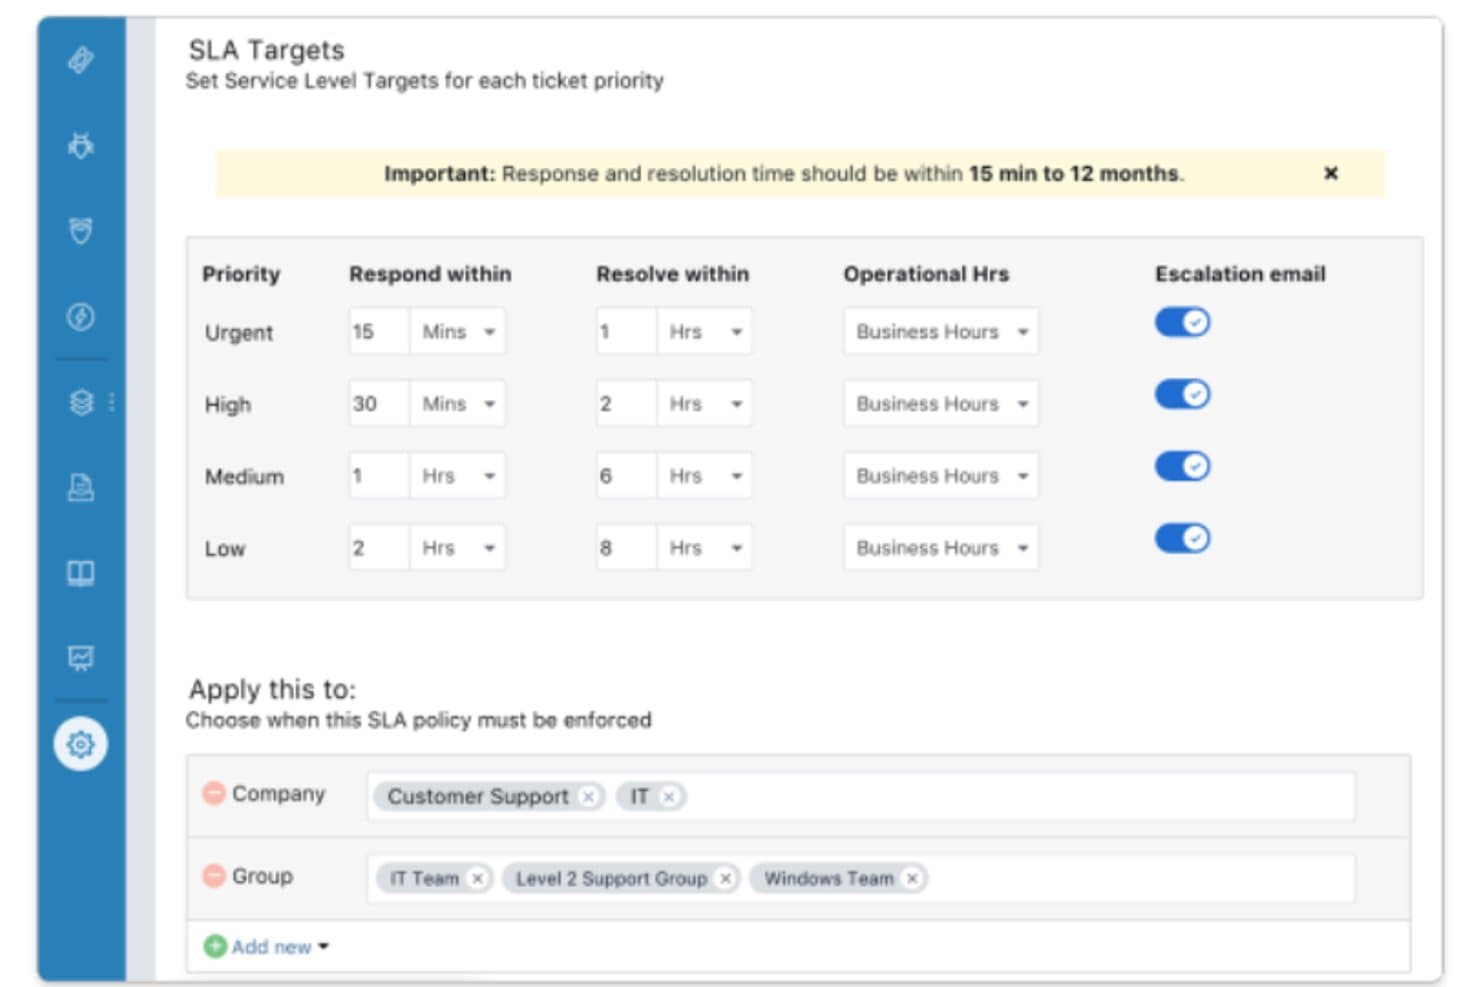1480x987 pixels.
Task: Click the shield icon in sidebar
Action: point(81,231)
